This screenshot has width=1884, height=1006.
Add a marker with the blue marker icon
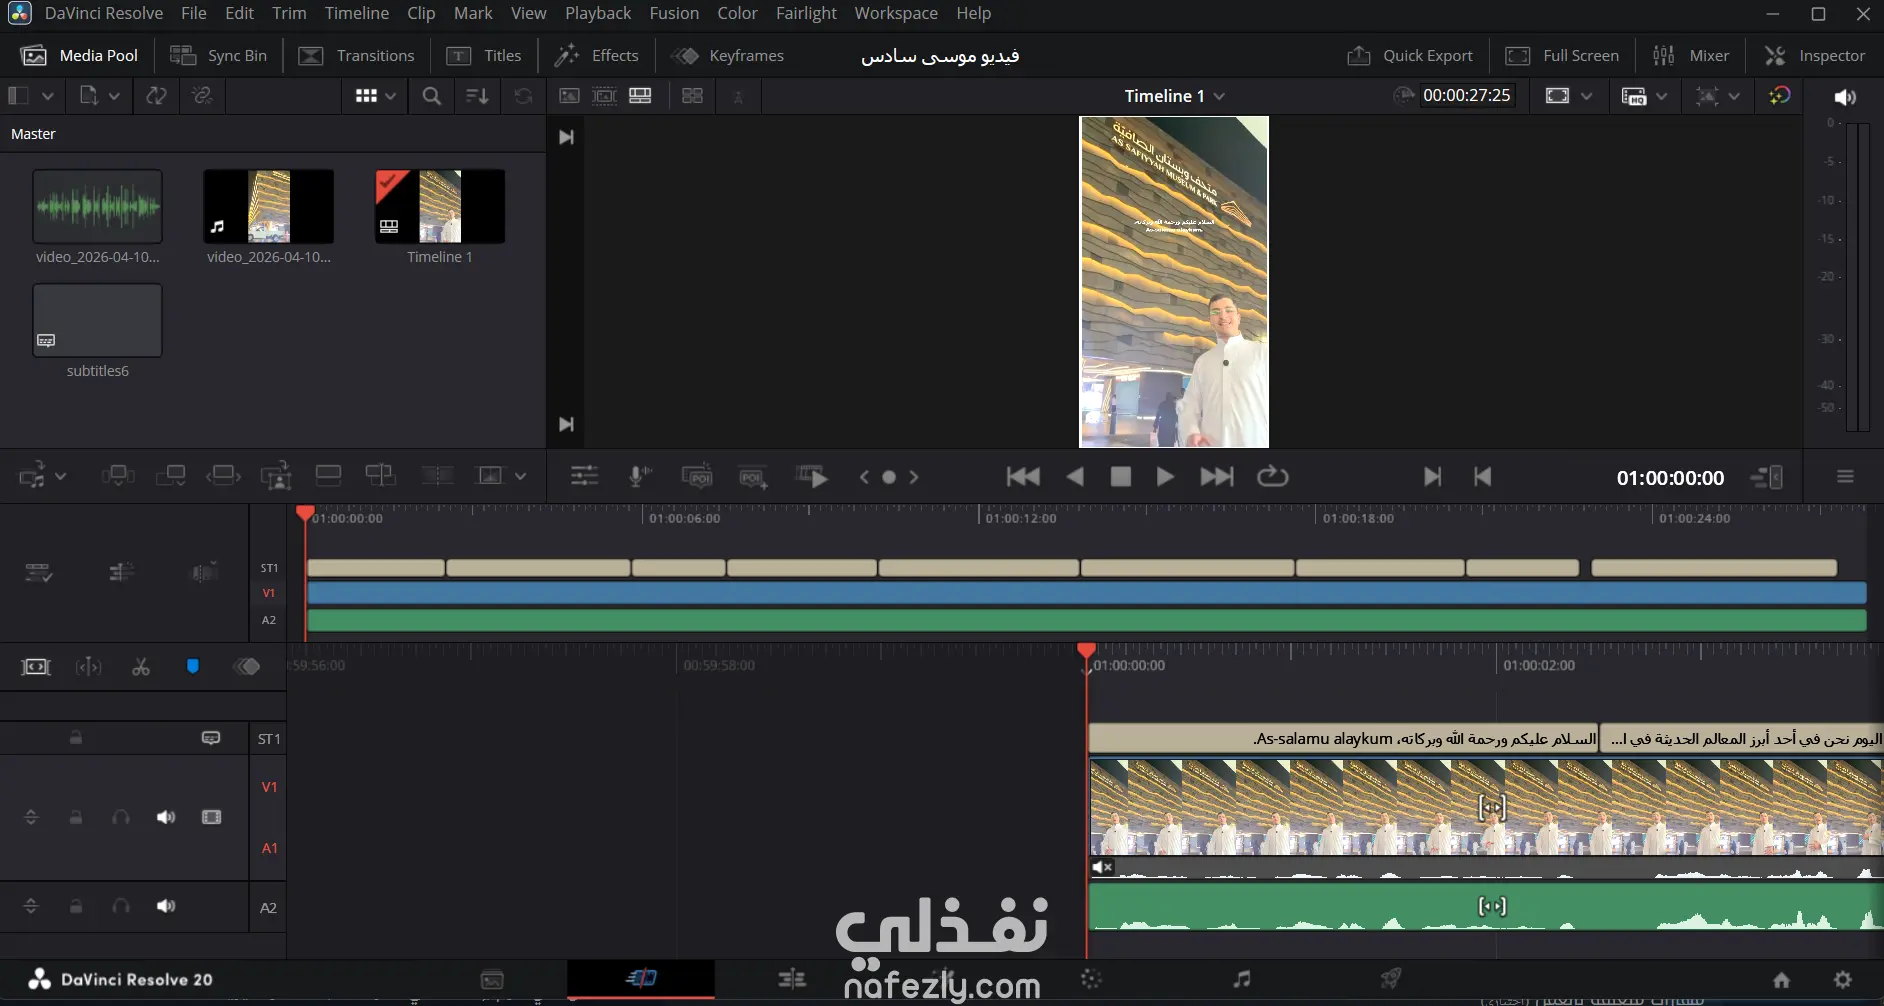(193, 667)
